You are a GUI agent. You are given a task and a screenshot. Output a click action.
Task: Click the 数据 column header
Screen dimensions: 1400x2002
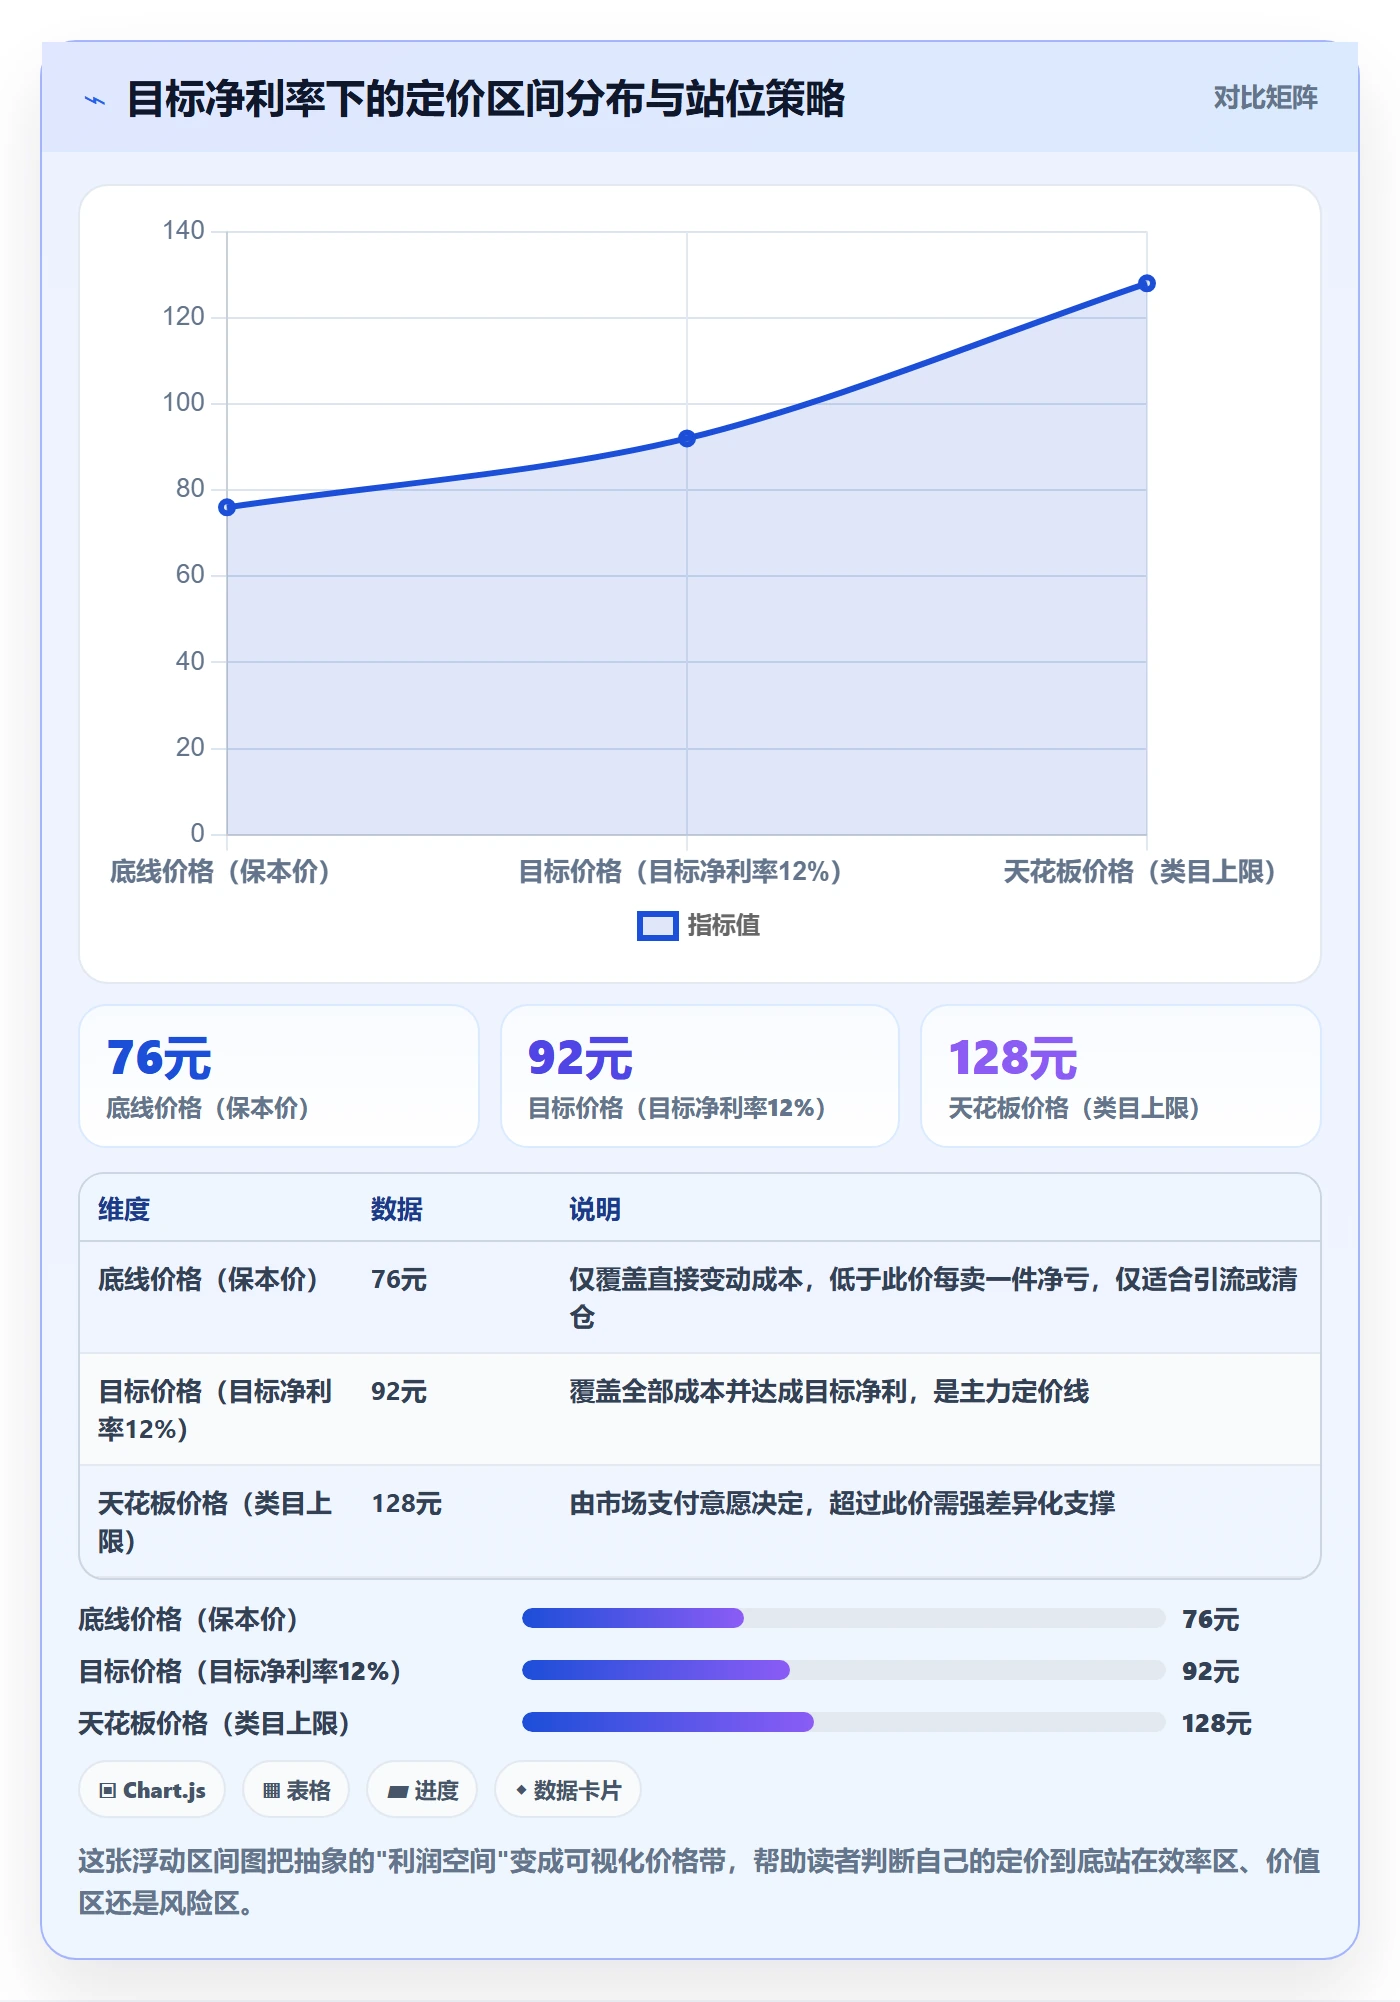coord(397,1209)
